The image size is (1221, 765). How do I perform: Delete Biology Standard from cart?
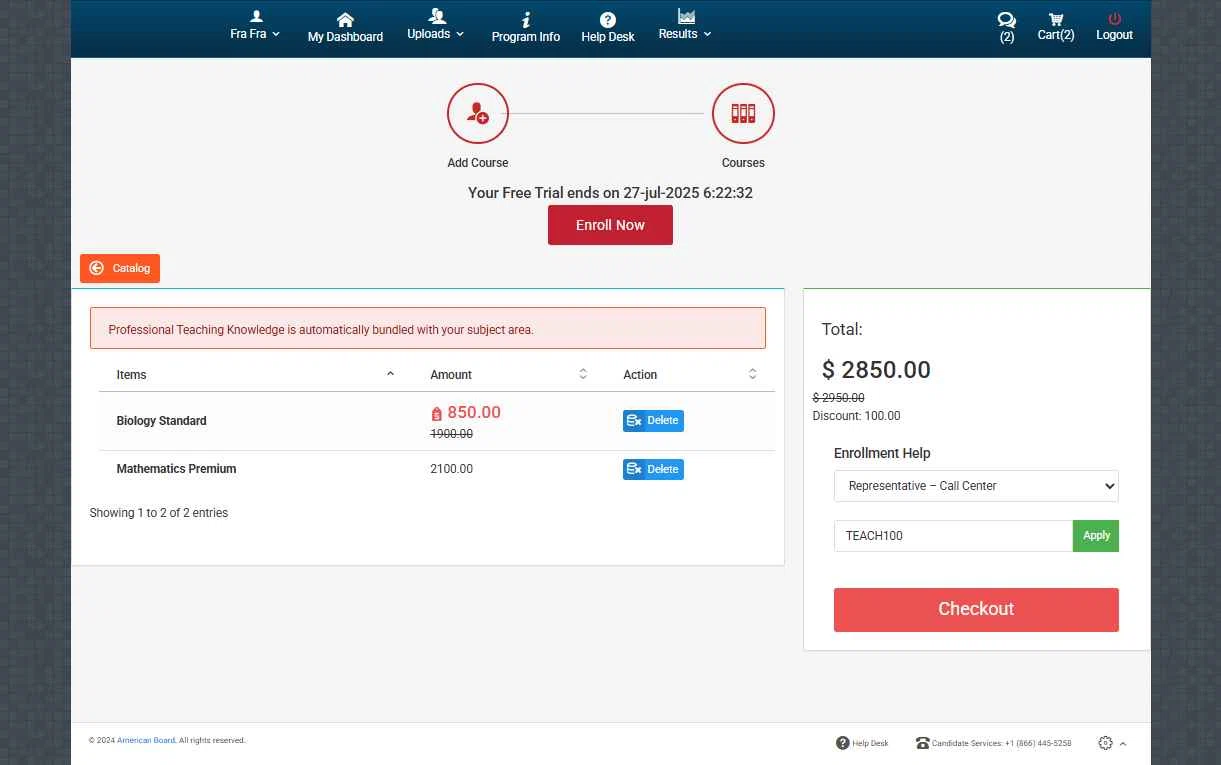pyautogui.click(x=653, y=421)
